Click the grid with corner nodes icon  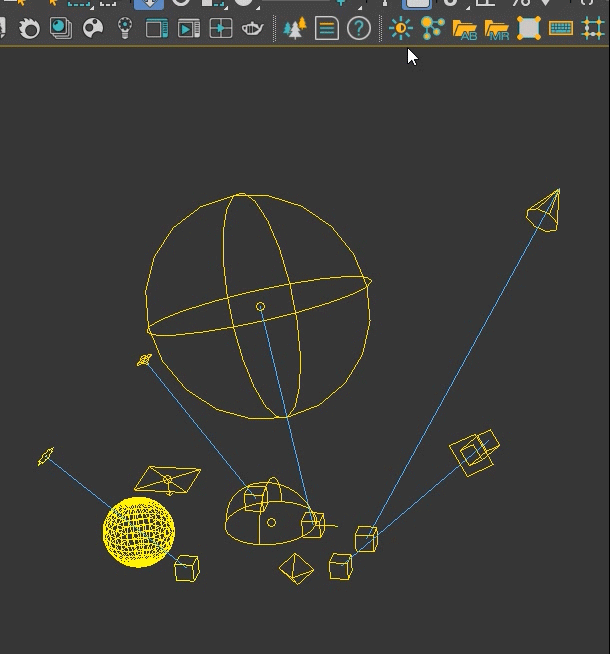[x=592, y=28]
